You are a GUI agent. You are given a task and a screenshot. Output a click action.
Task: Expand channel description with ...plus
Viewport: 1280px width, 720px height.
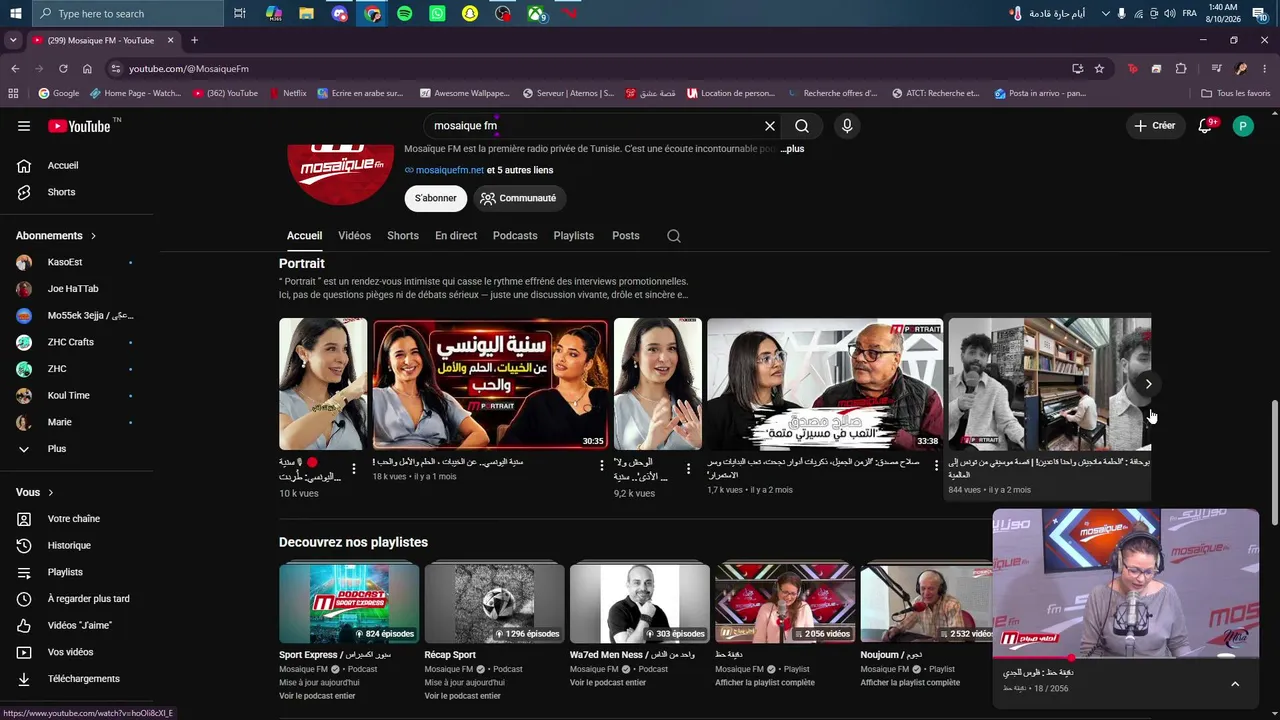[x=791, y=149]
